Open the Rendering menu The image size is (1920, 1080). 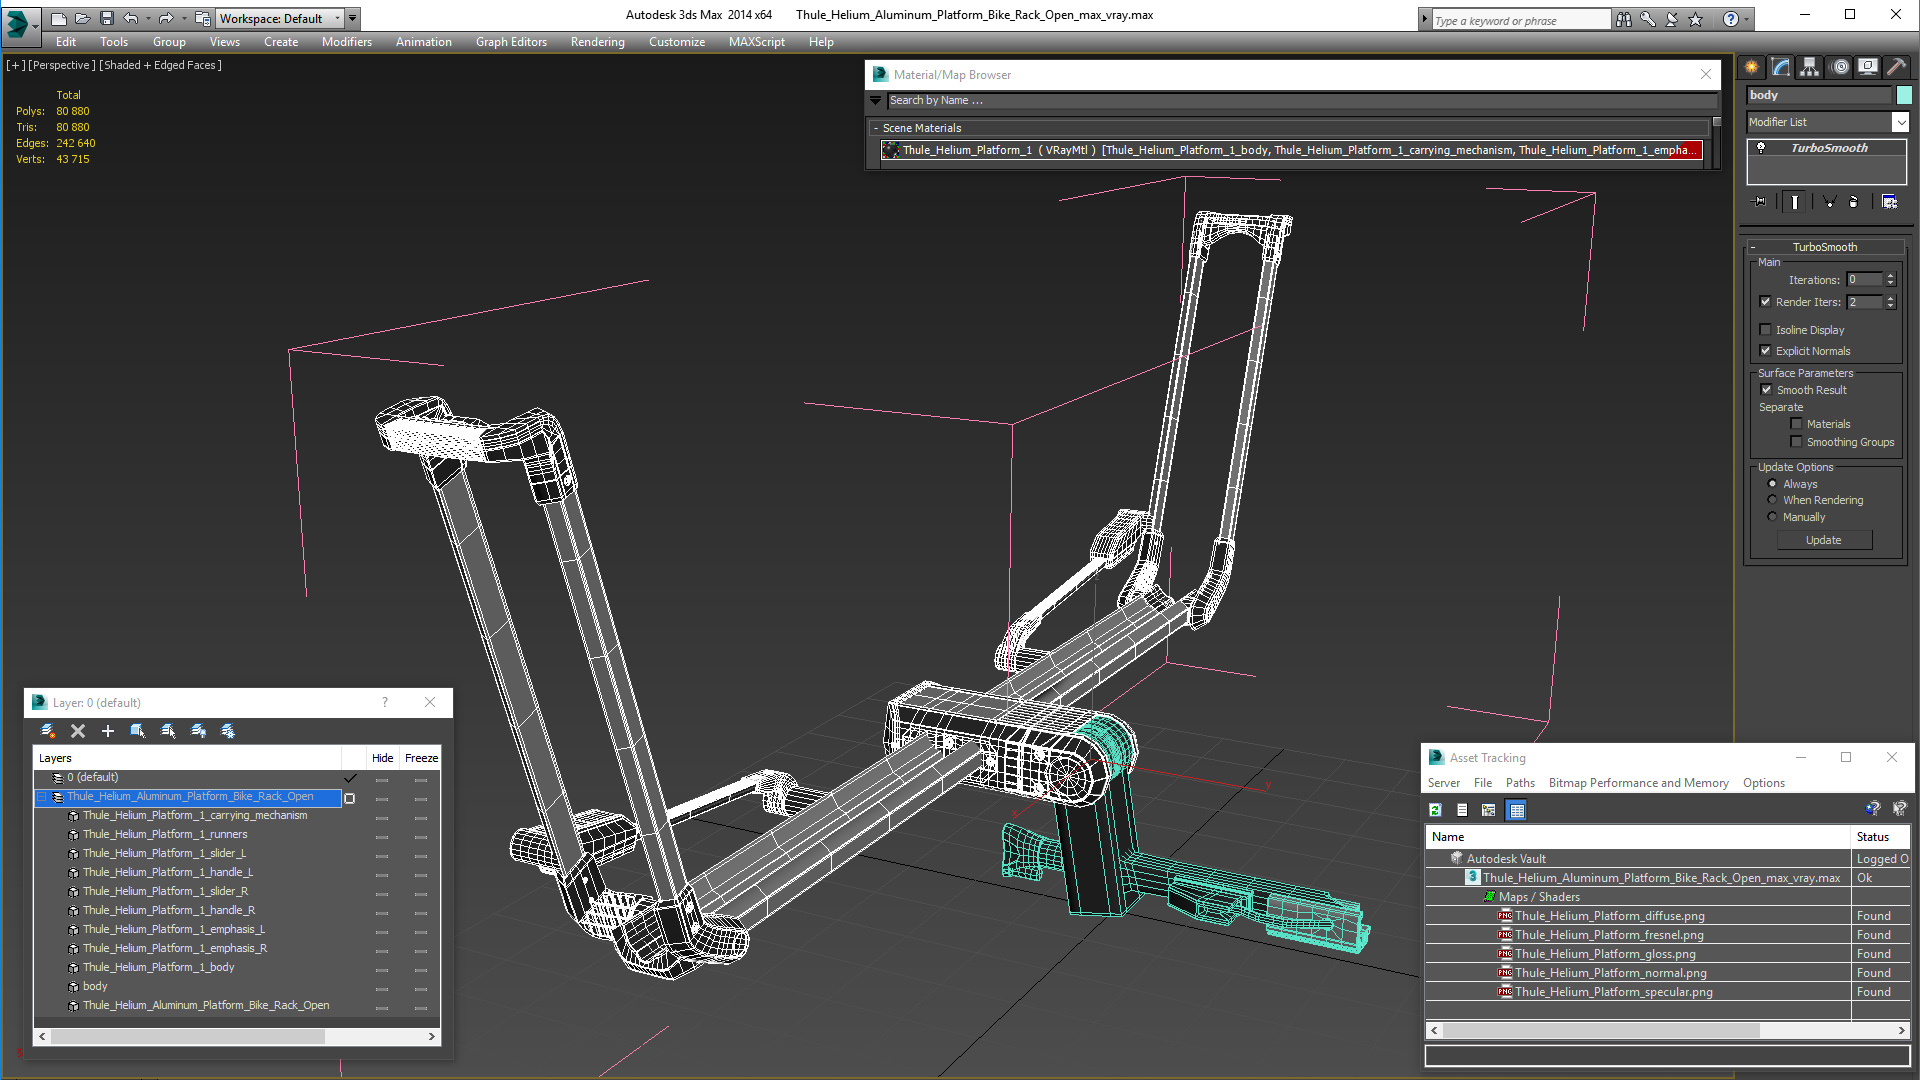tap(597, 42)
